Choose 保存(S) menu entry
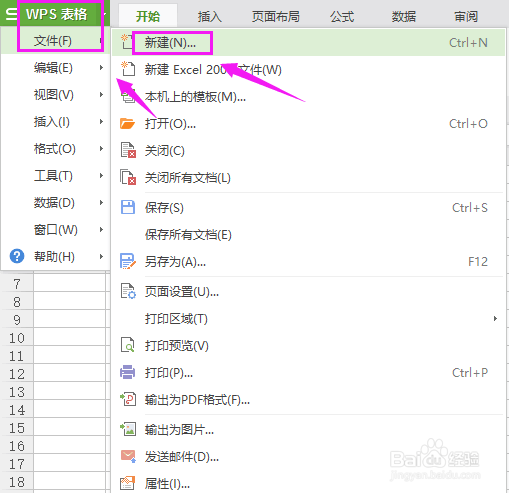 308,208
